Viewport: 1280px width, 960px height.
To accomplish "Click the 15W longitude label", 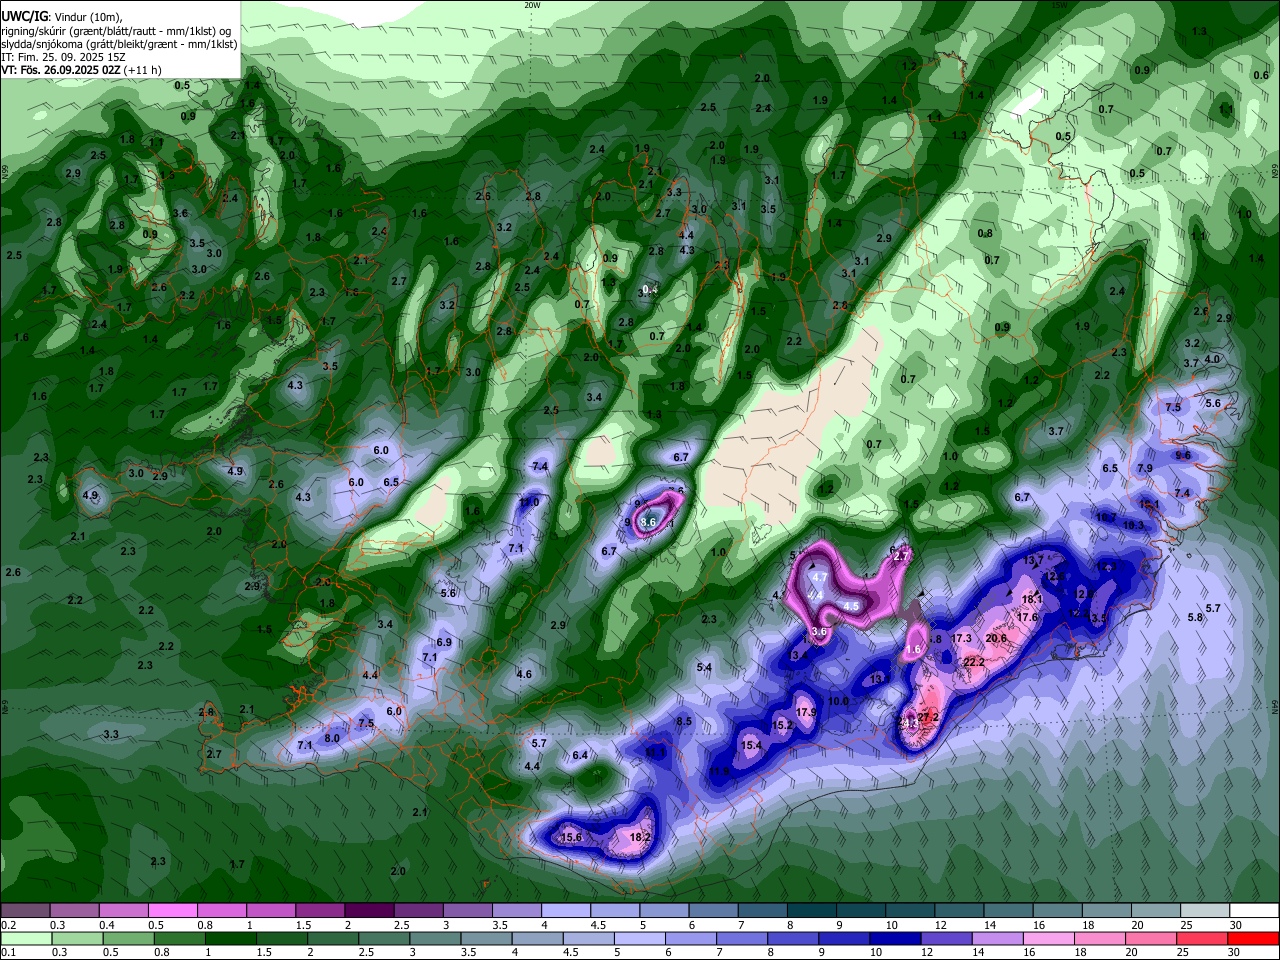I will pyautogui.click(x=1060, y=5).
